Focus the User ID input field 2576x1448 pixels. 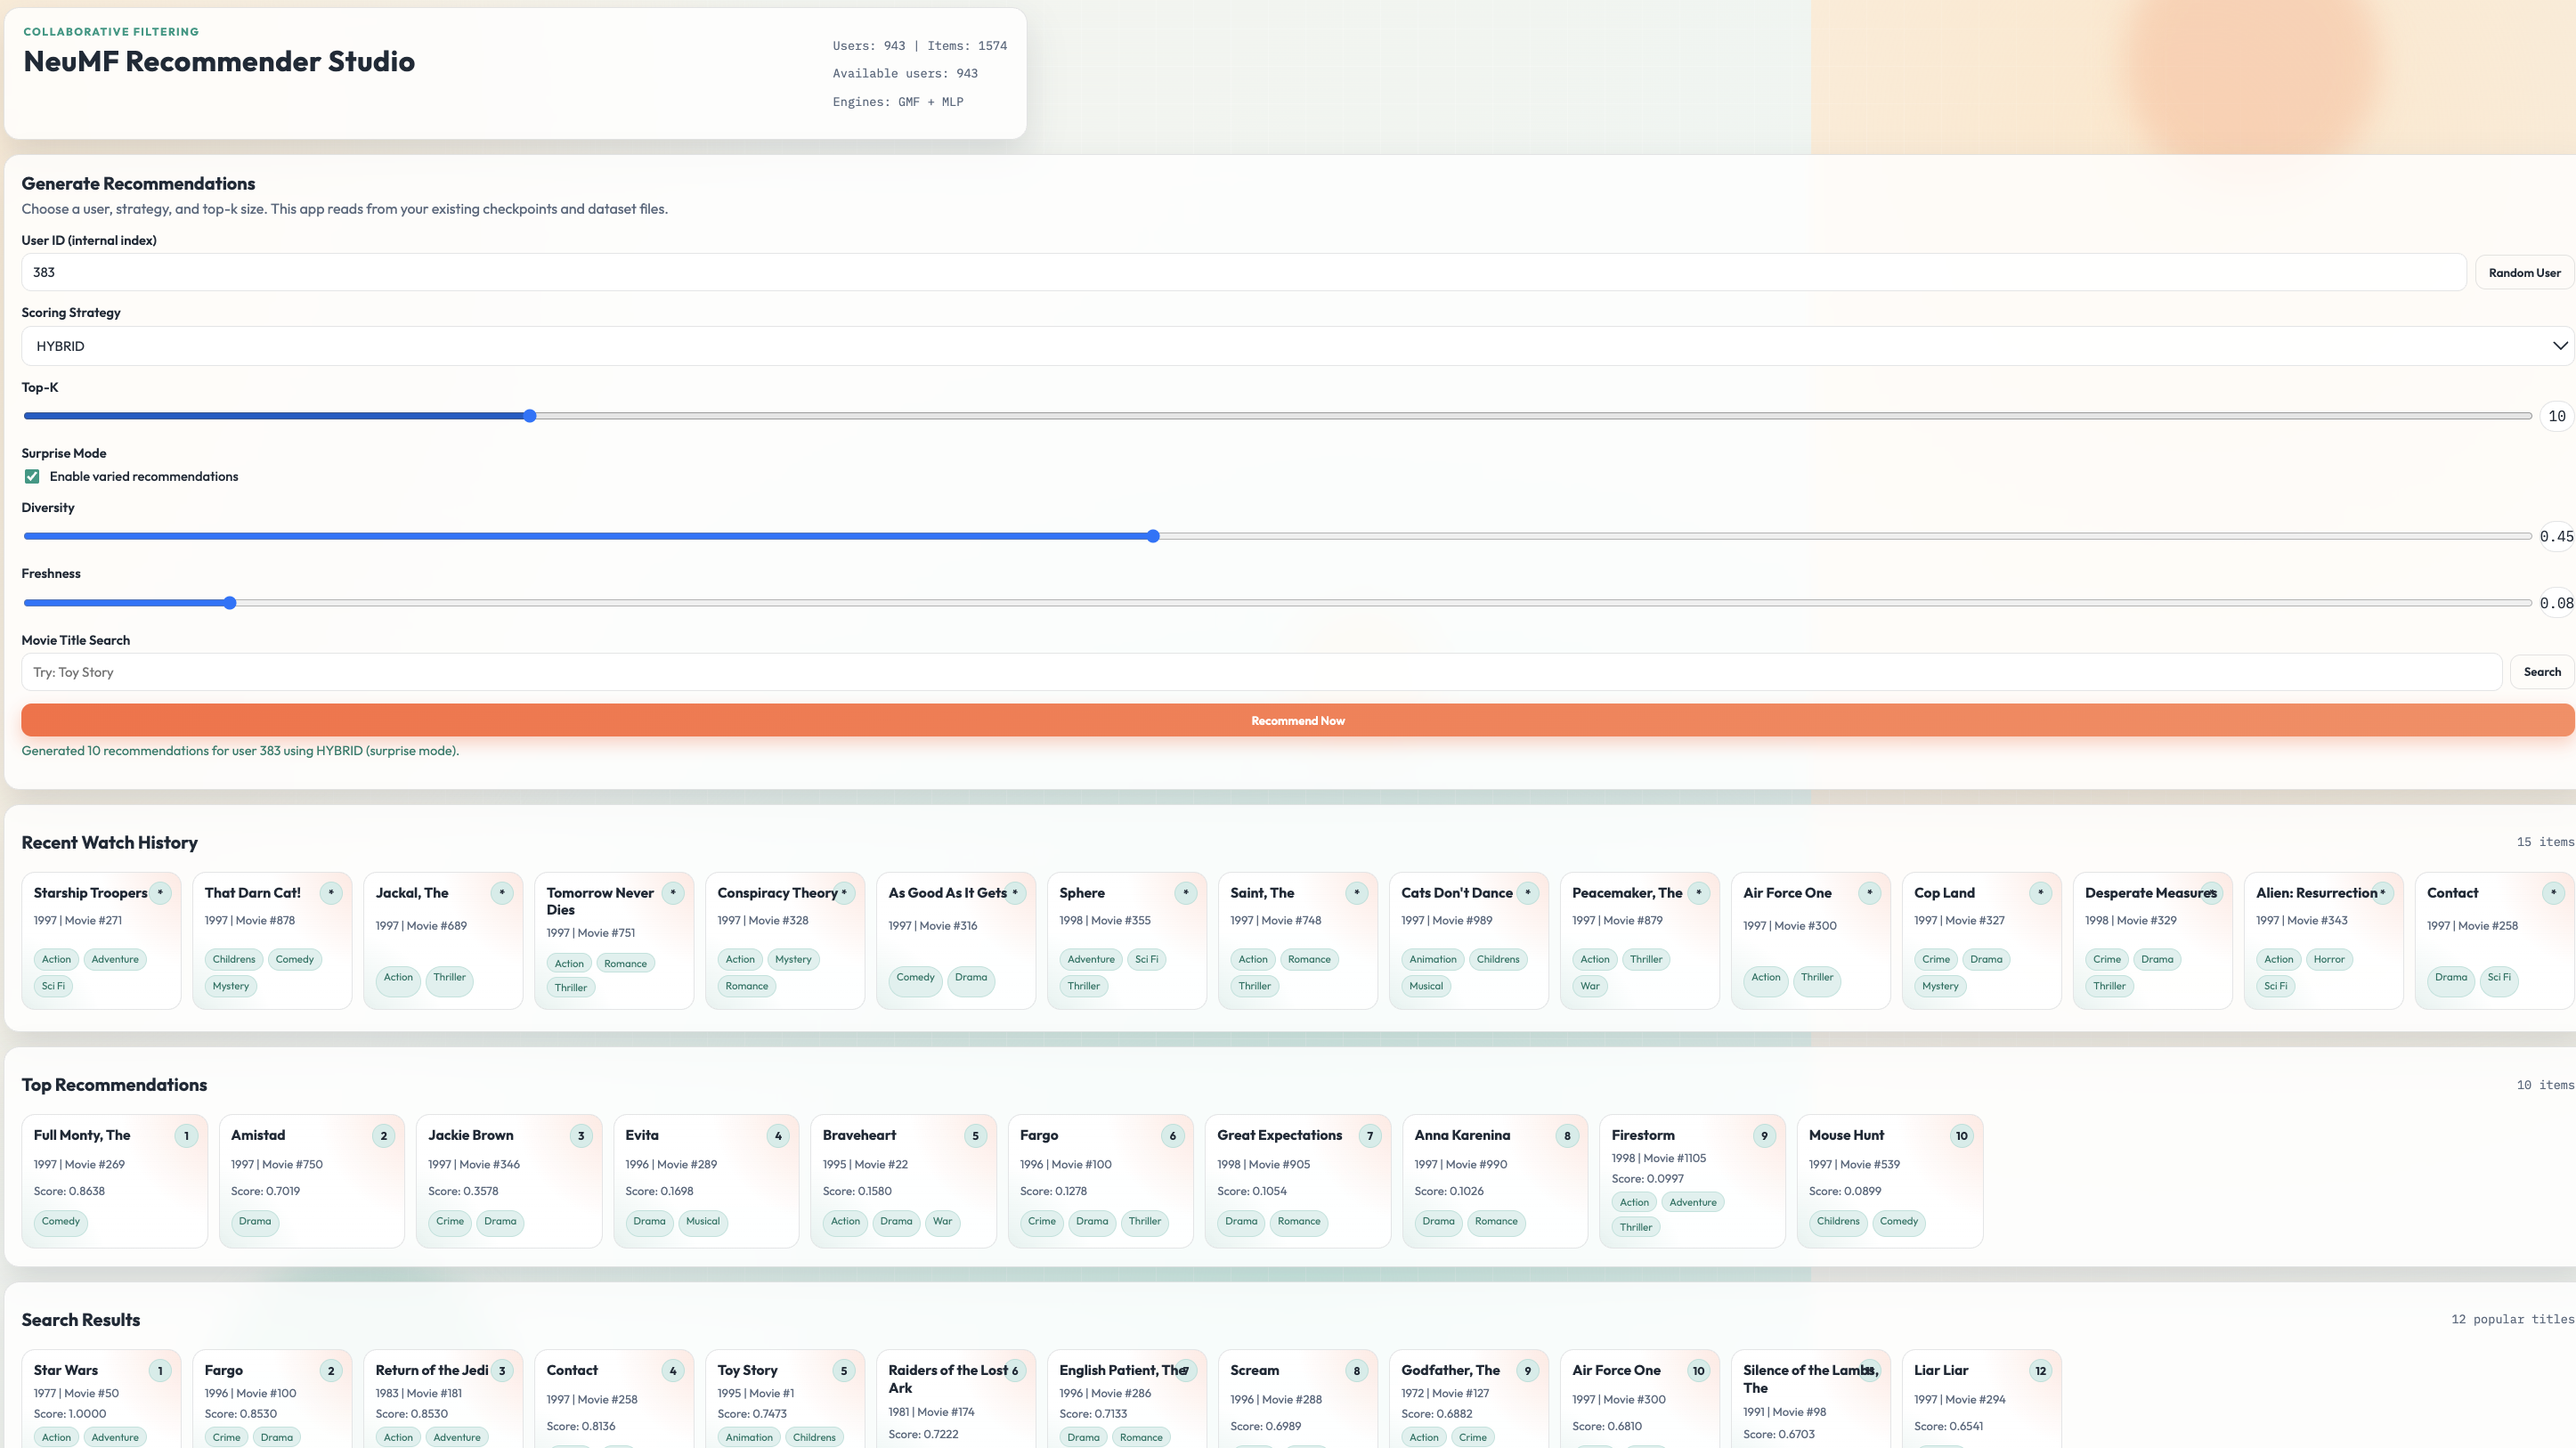tap(1243, 273)
